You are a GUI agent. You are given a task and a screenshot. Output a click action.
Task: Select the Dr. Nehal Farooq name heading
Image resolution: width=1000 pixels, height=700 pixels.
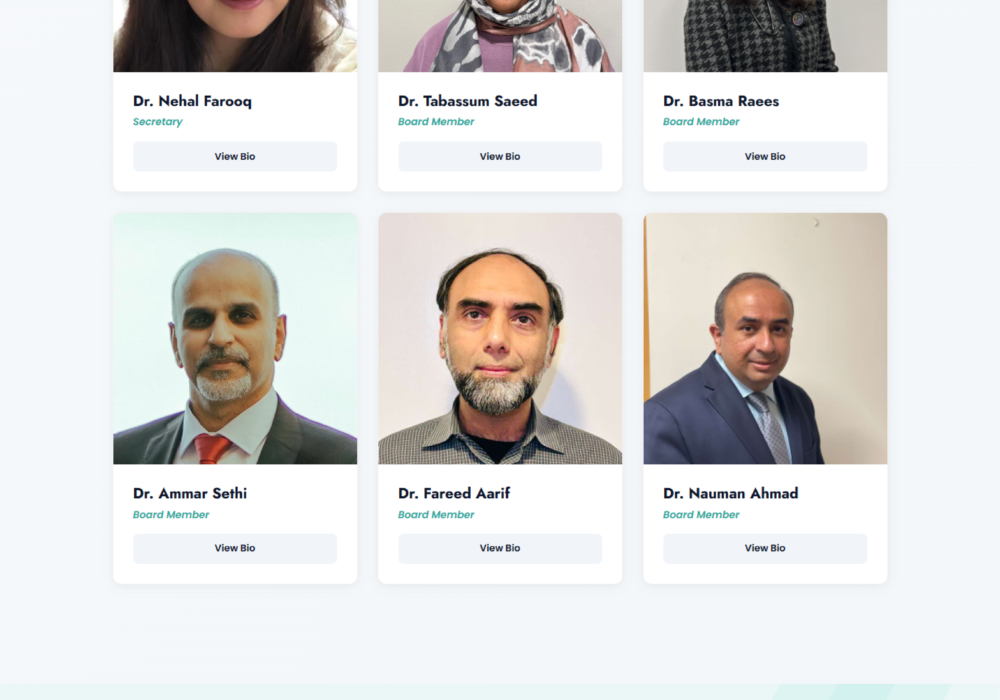click(193, 101)
